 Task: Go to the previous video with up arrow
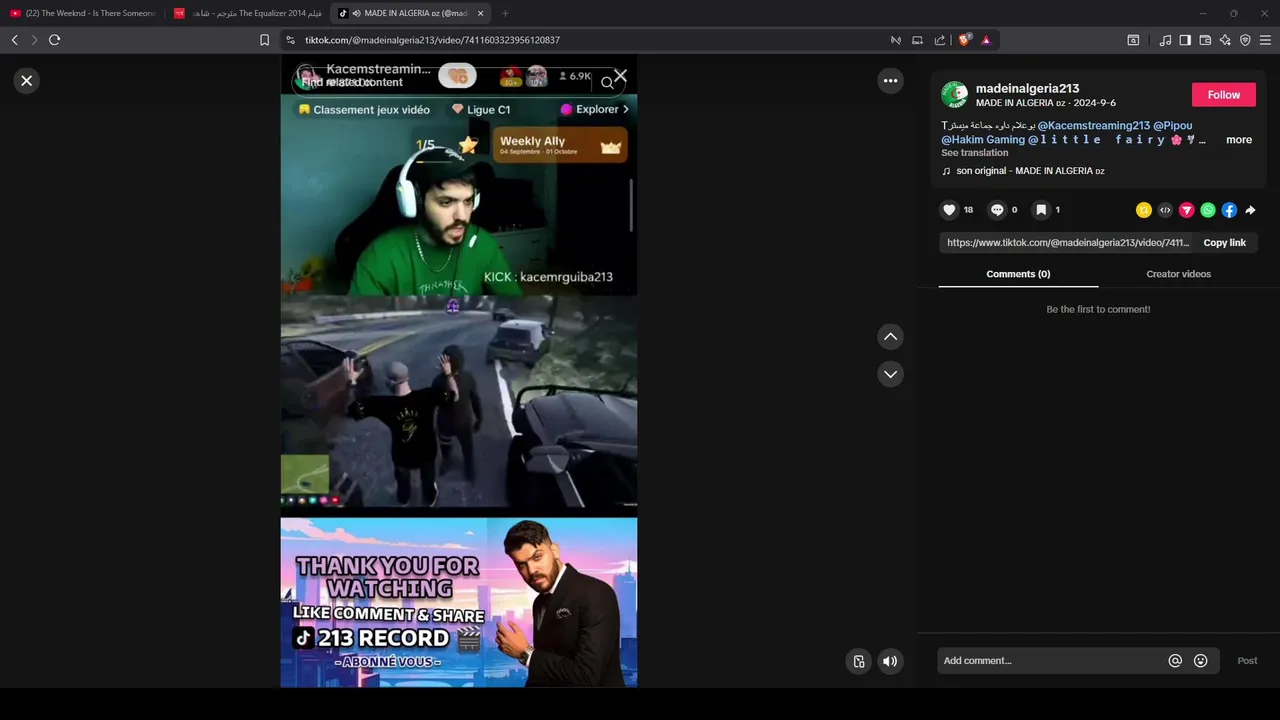click(x=890, y=337)
